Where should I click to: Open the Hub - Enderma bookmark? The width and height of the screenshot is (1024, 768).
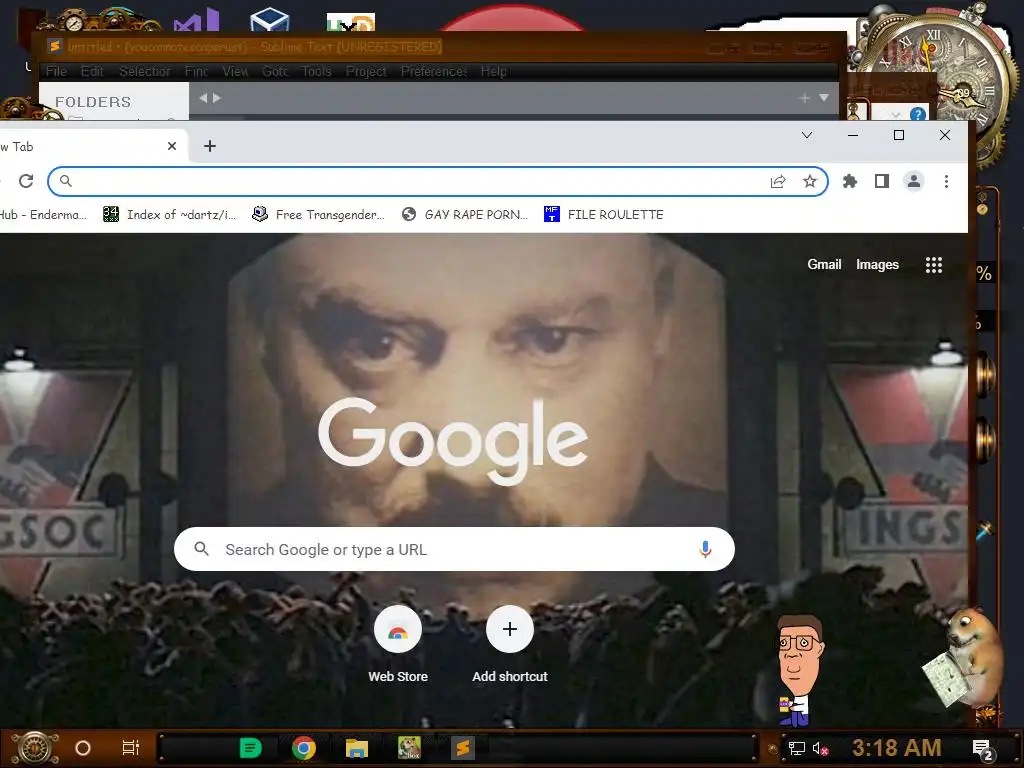42,214
